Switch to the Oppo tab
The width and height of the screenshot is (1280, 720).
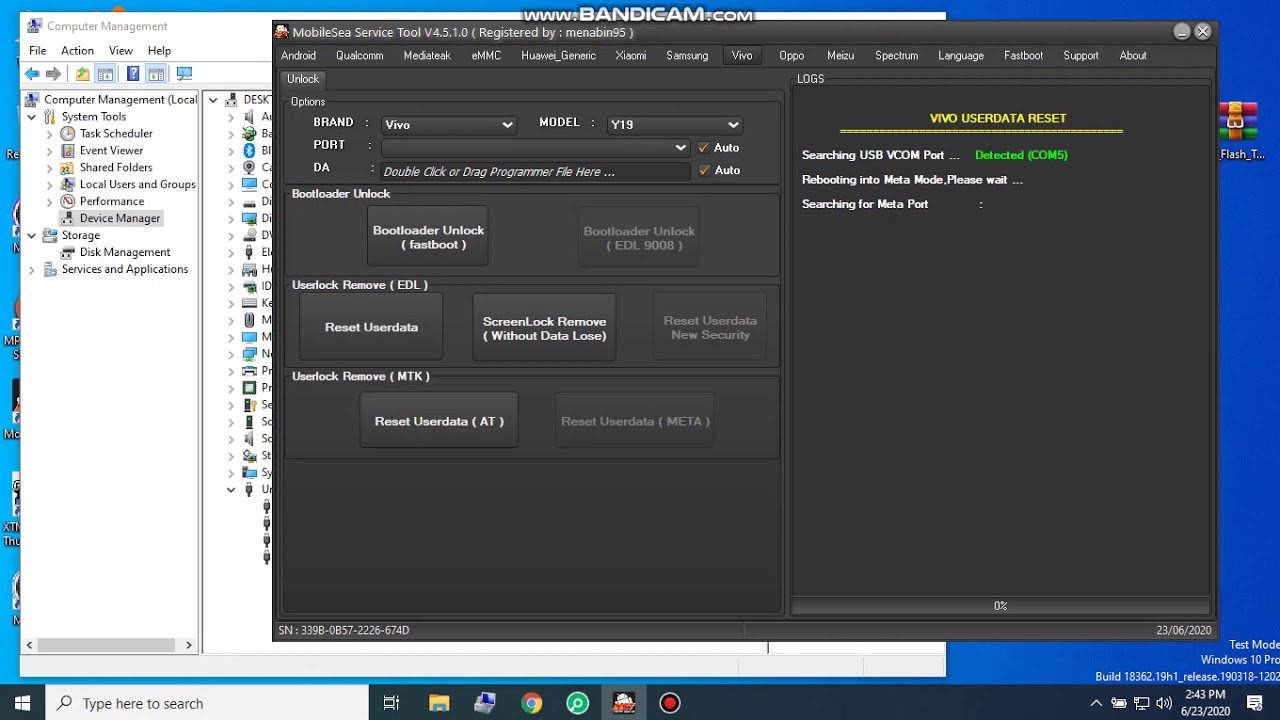tap(791, 56)
